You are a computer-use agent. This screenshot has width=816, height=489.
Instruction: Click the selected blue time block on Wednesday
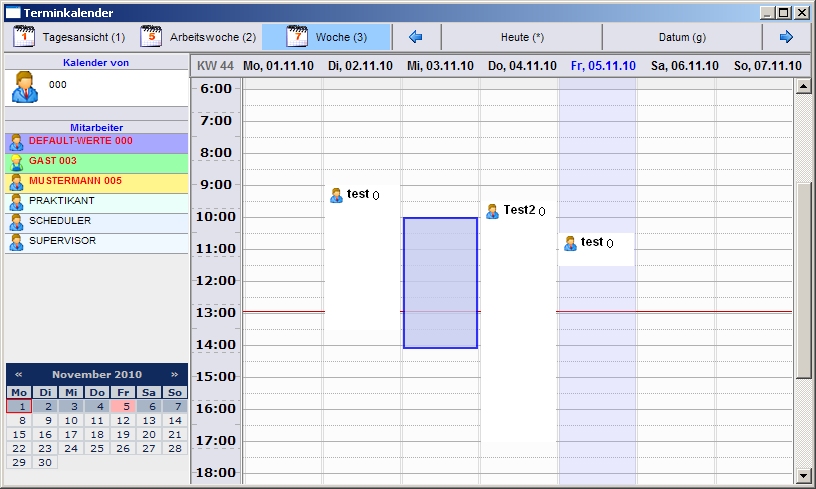440,282
